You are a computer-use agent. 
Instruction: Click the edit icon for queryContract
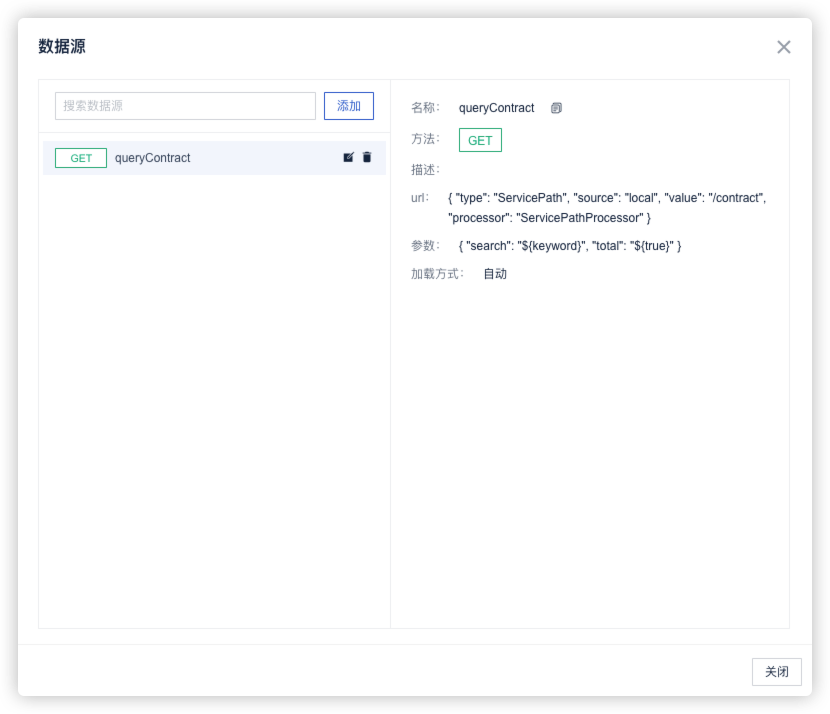(x=348, y=158)
